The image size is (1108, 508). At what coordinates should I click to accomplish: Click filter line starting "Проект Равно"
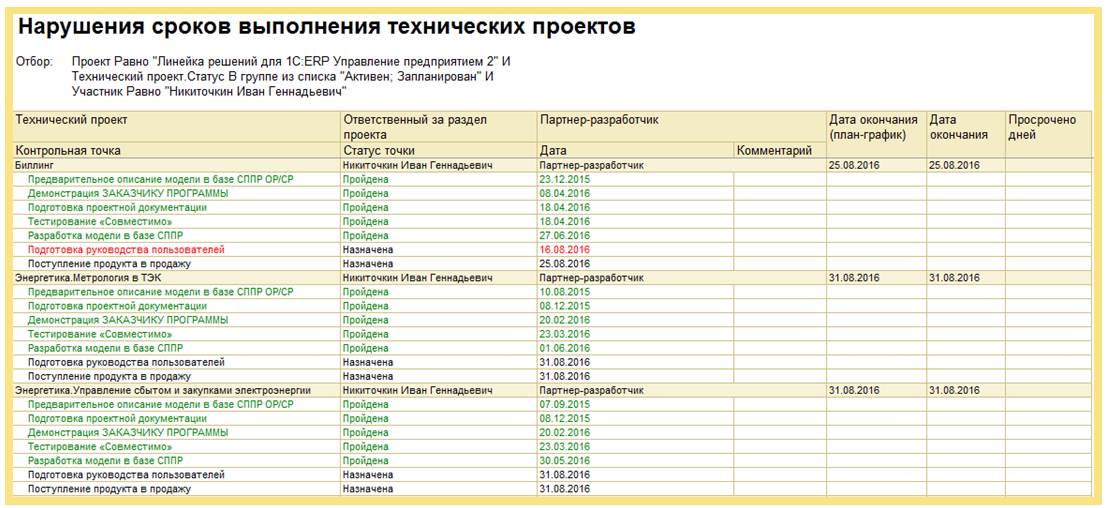(291, 62)
